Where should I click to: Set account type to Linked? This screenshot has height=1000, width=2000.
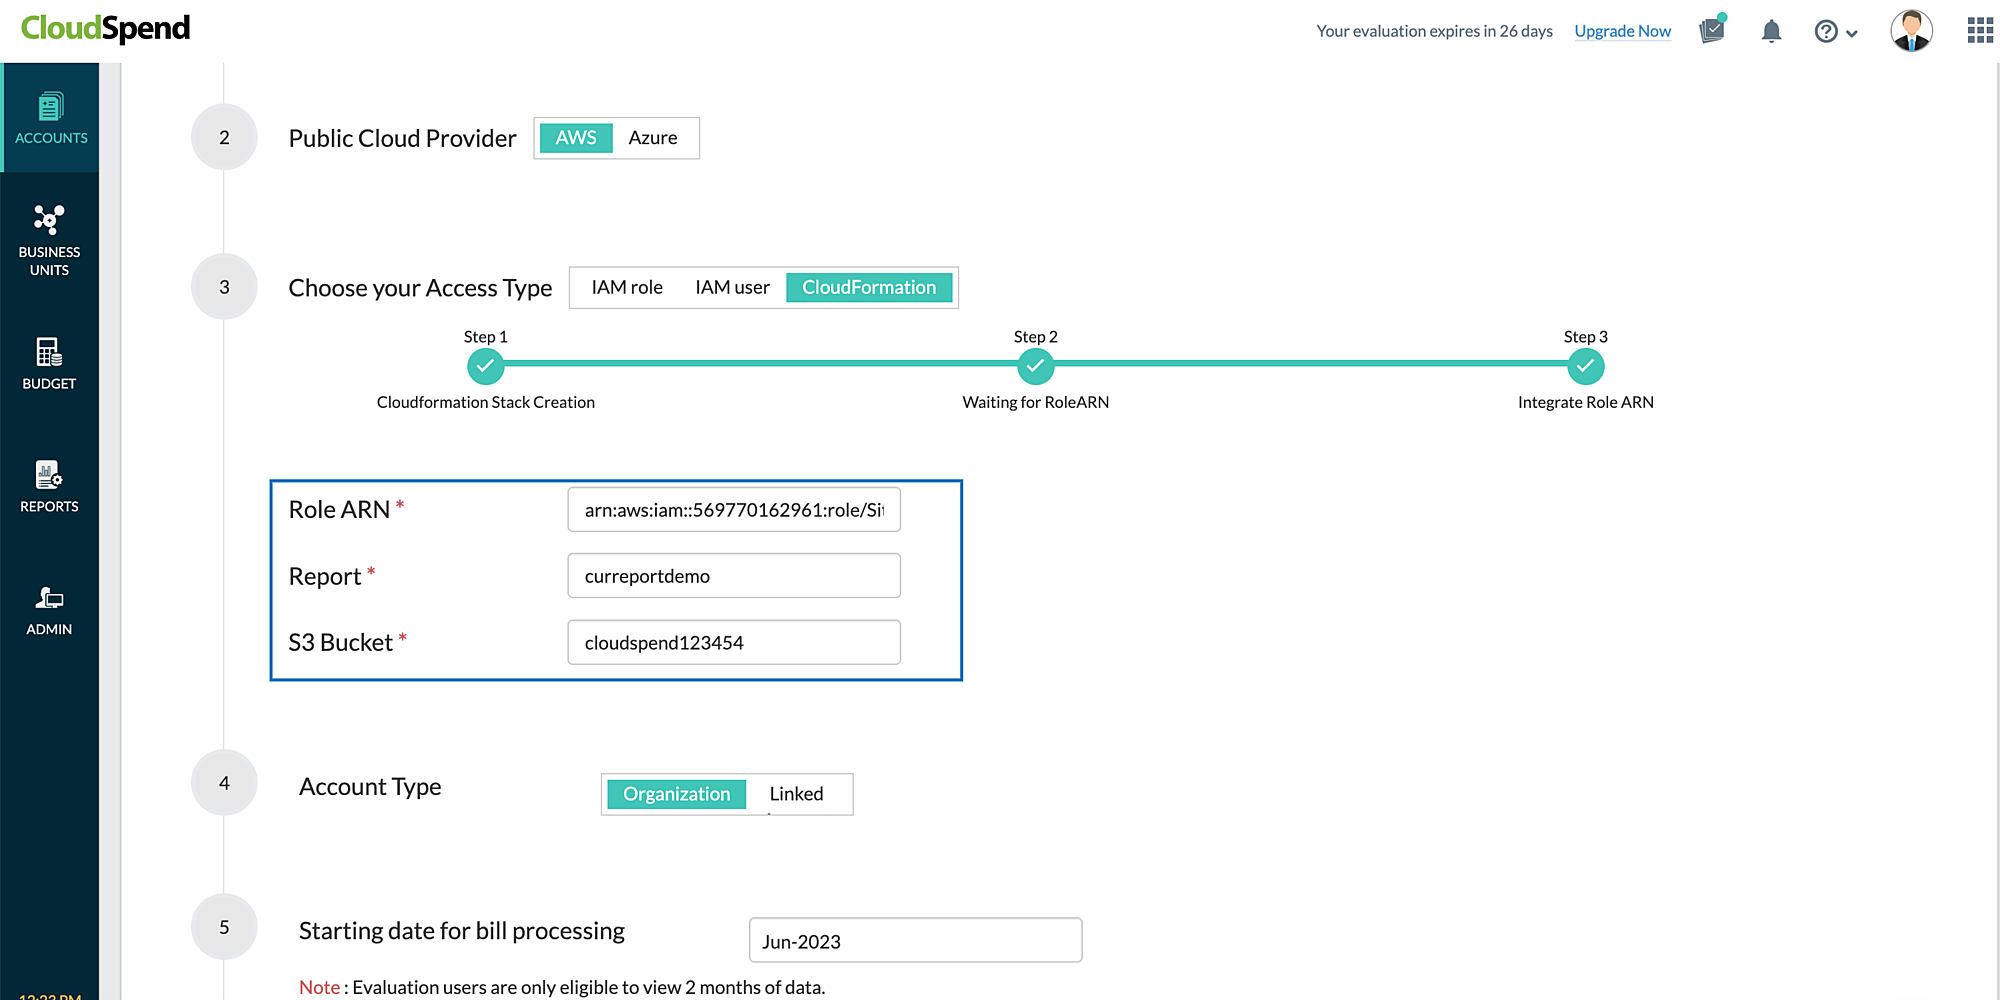tap(797, 794)
